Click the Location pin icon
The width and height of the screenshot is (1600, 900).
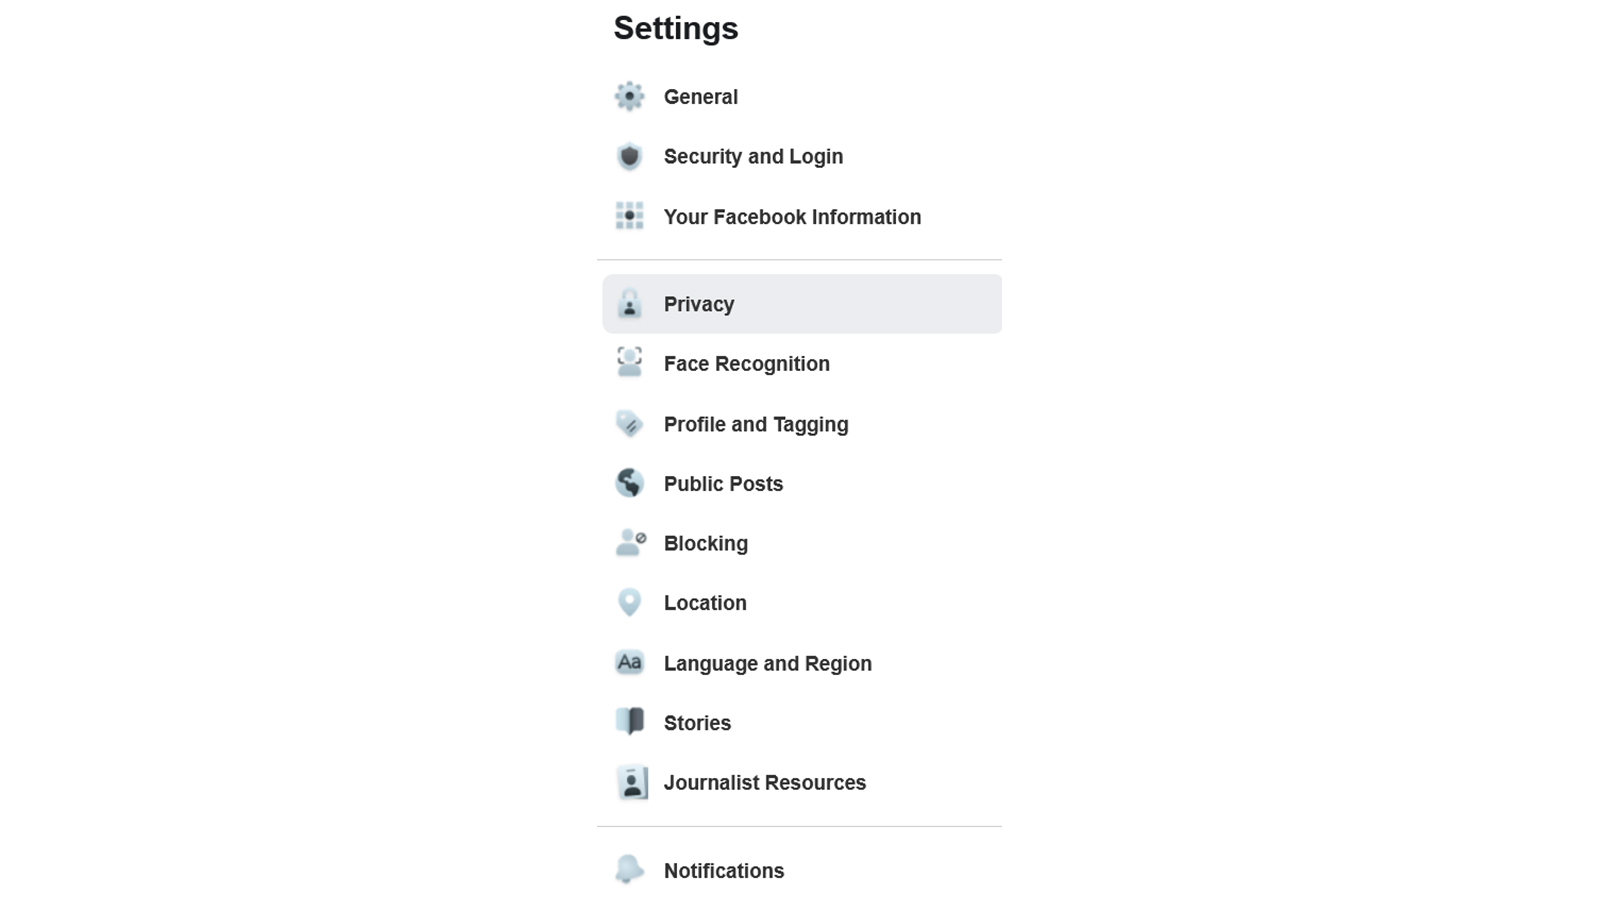tap(629, 603)
